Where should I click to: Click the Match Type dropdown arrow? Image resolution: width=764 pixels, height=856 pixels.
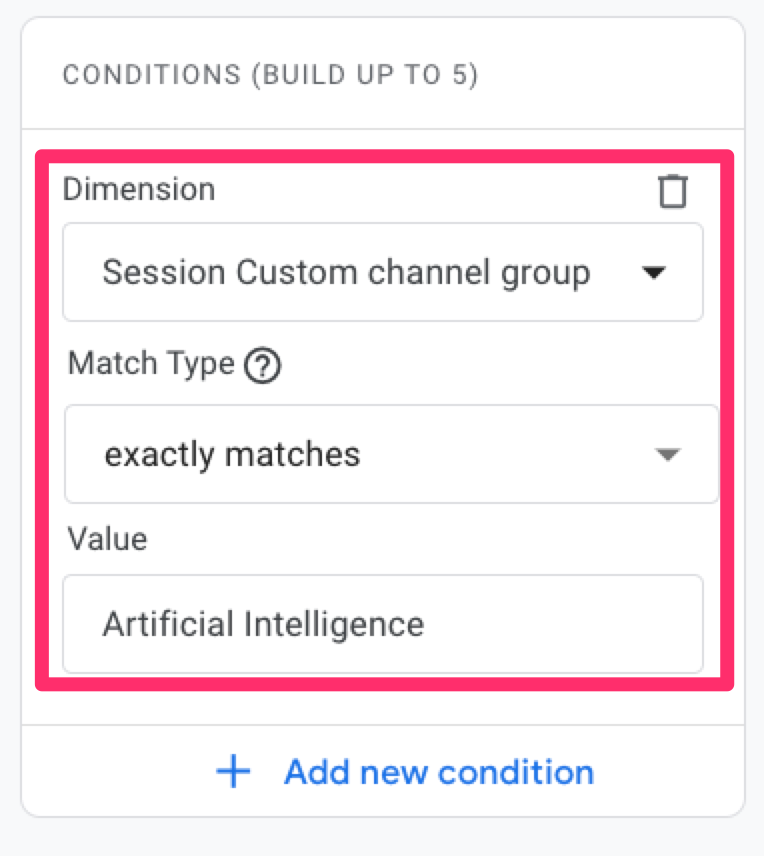point(667,455)
